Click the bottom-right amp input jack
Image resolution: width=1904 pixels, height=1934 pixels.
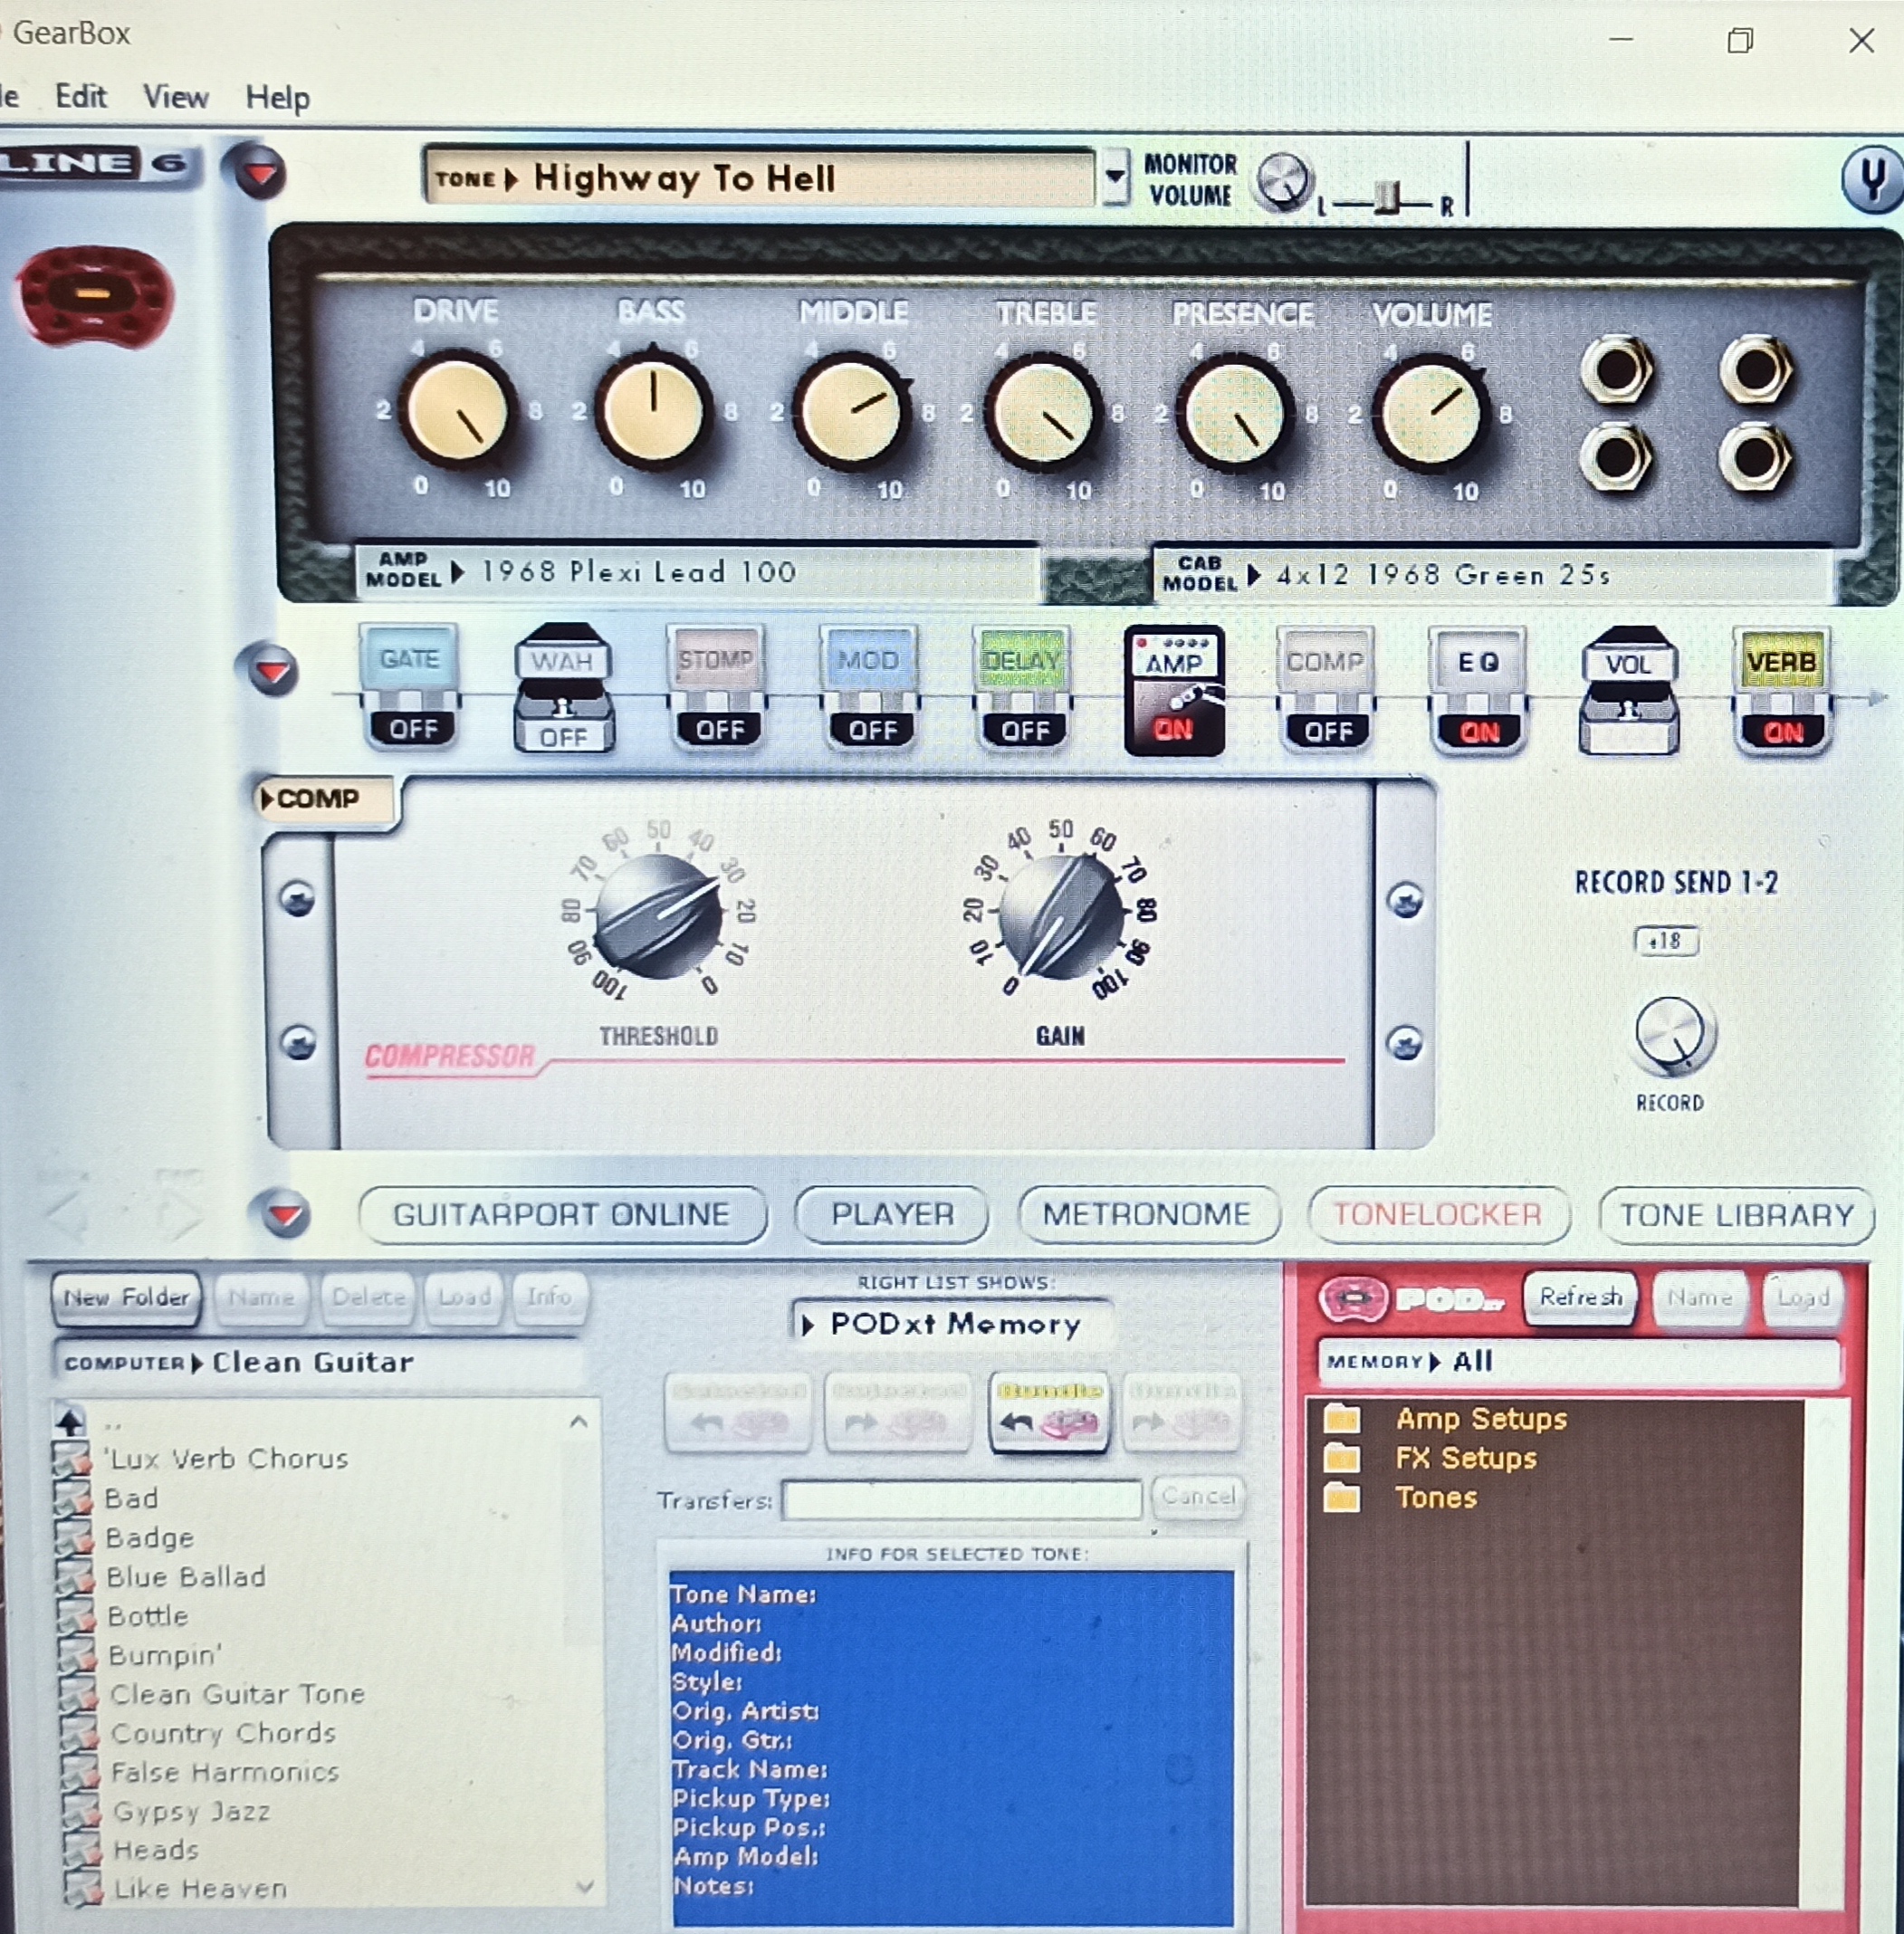click(1757, 458)
